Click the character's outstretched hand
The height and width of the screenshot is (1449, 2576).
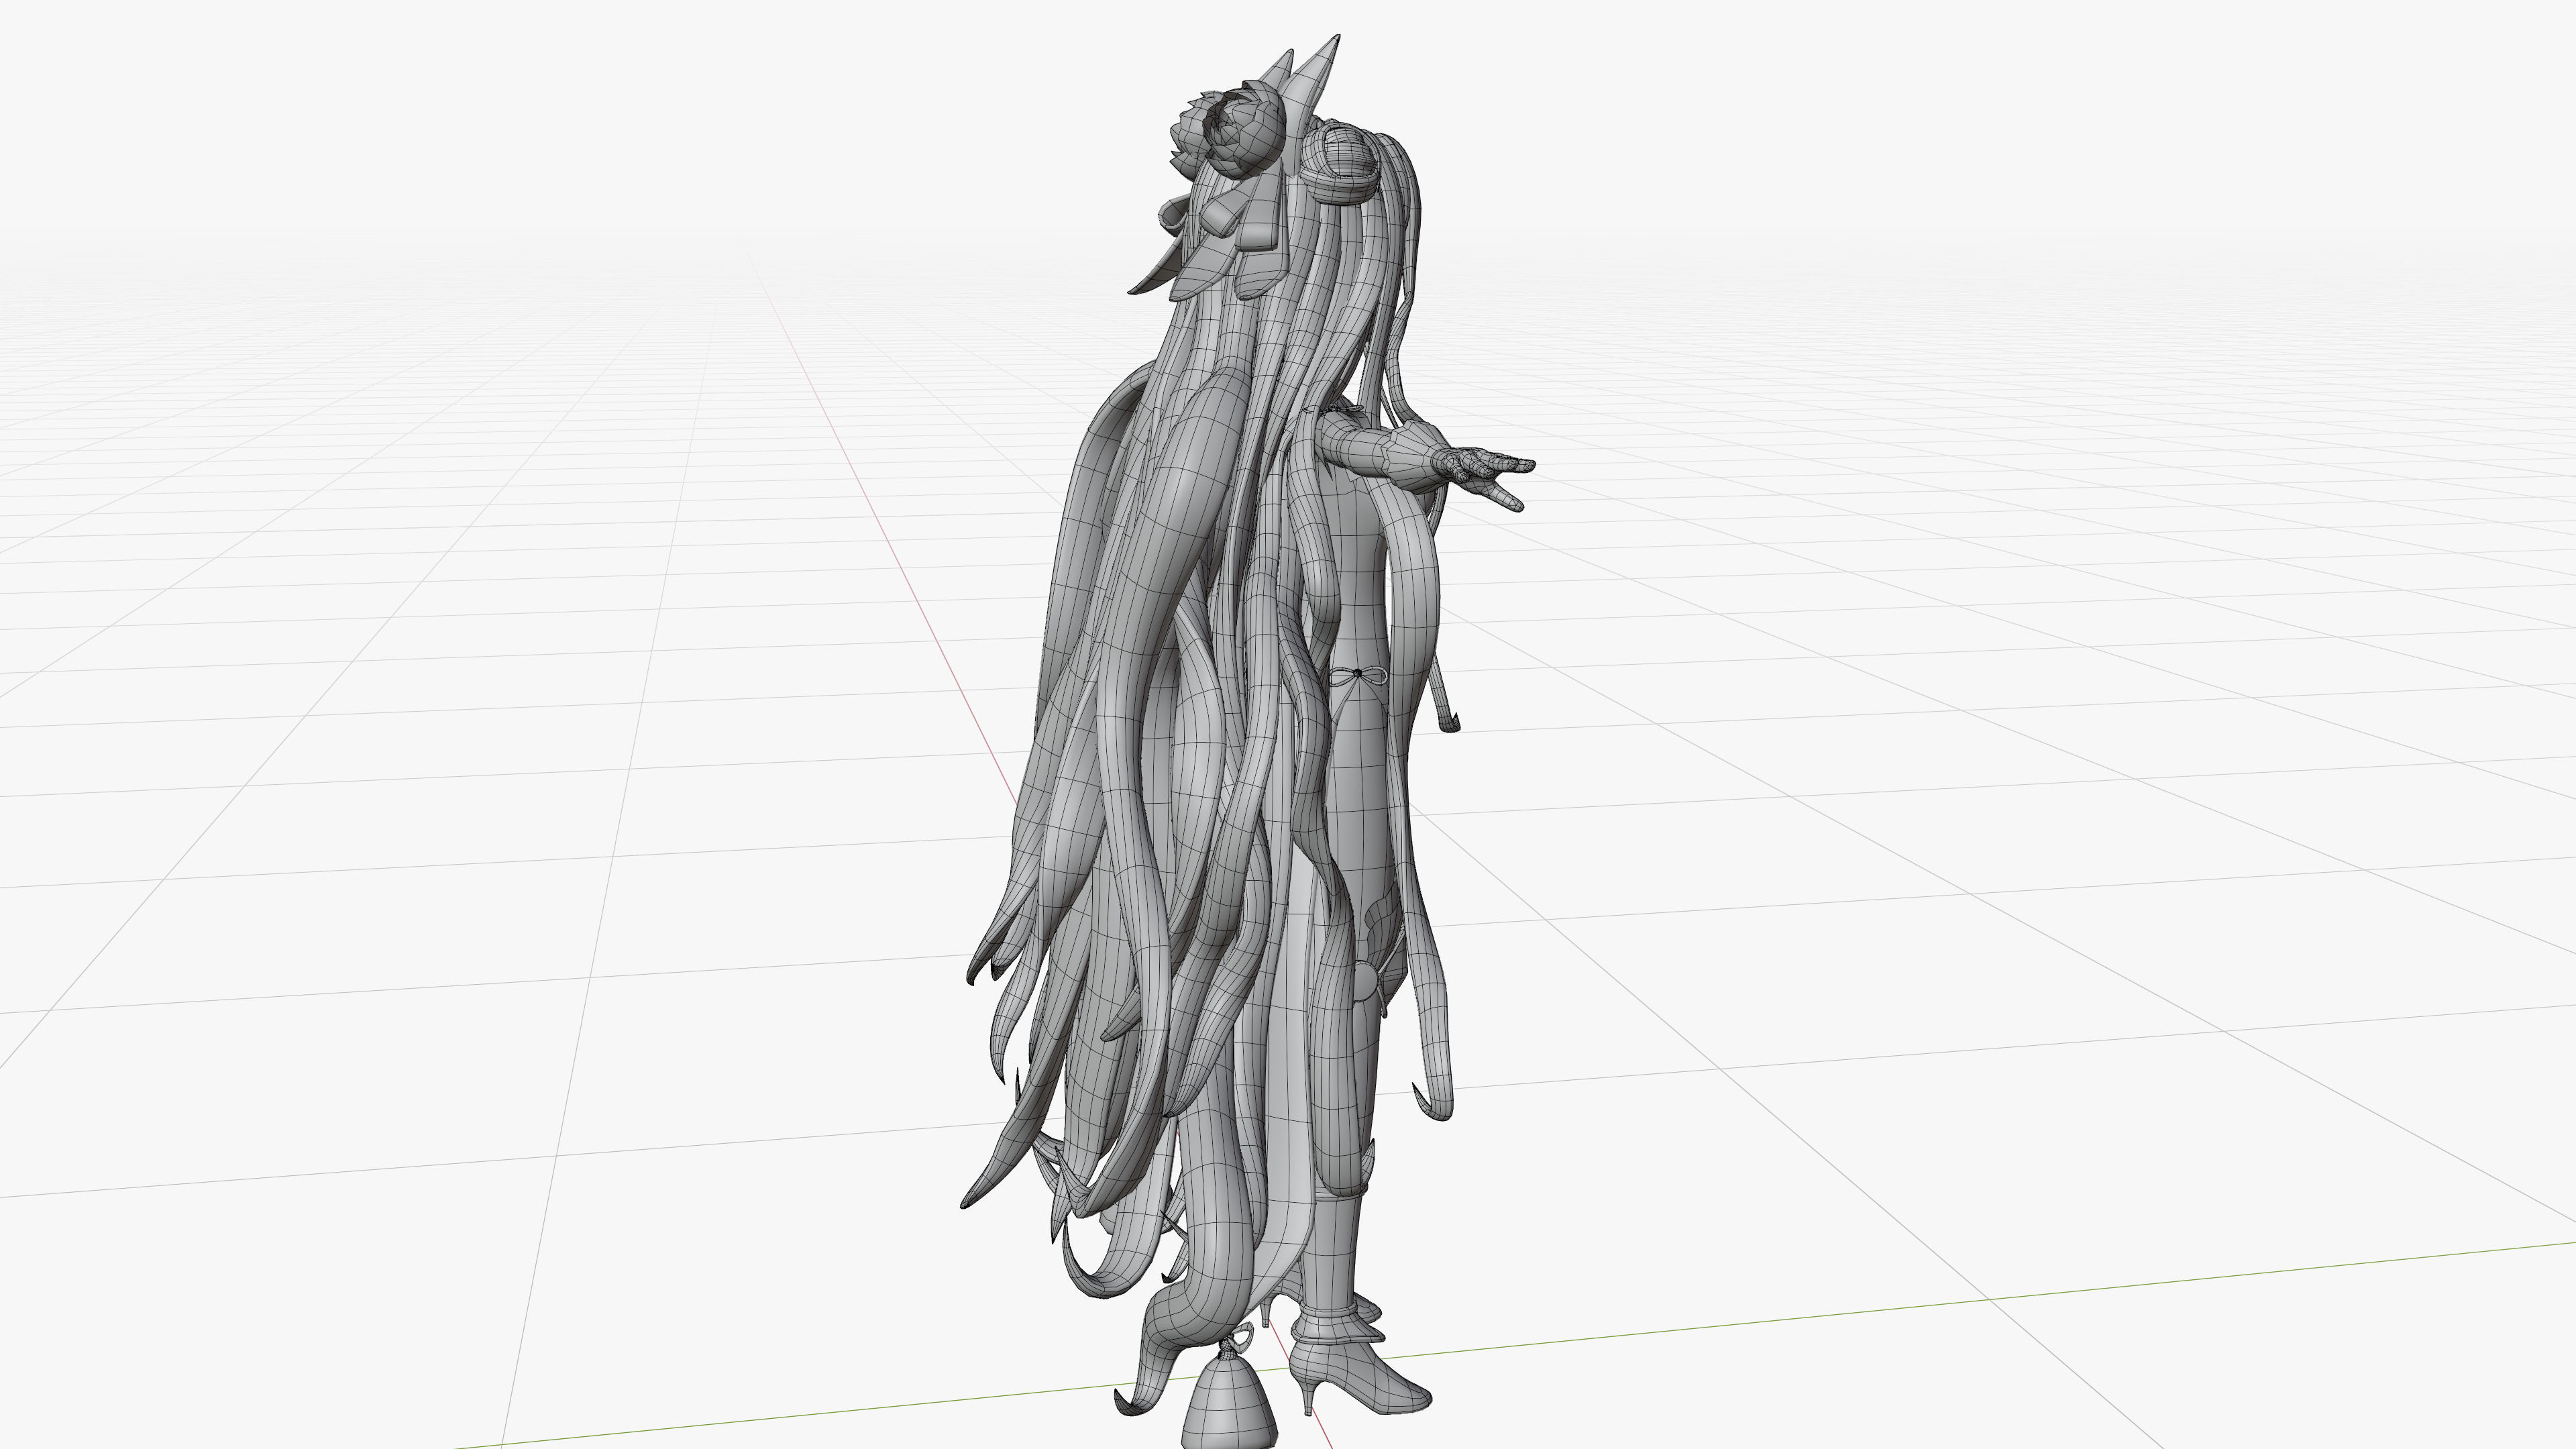(x=1484, y=476)
